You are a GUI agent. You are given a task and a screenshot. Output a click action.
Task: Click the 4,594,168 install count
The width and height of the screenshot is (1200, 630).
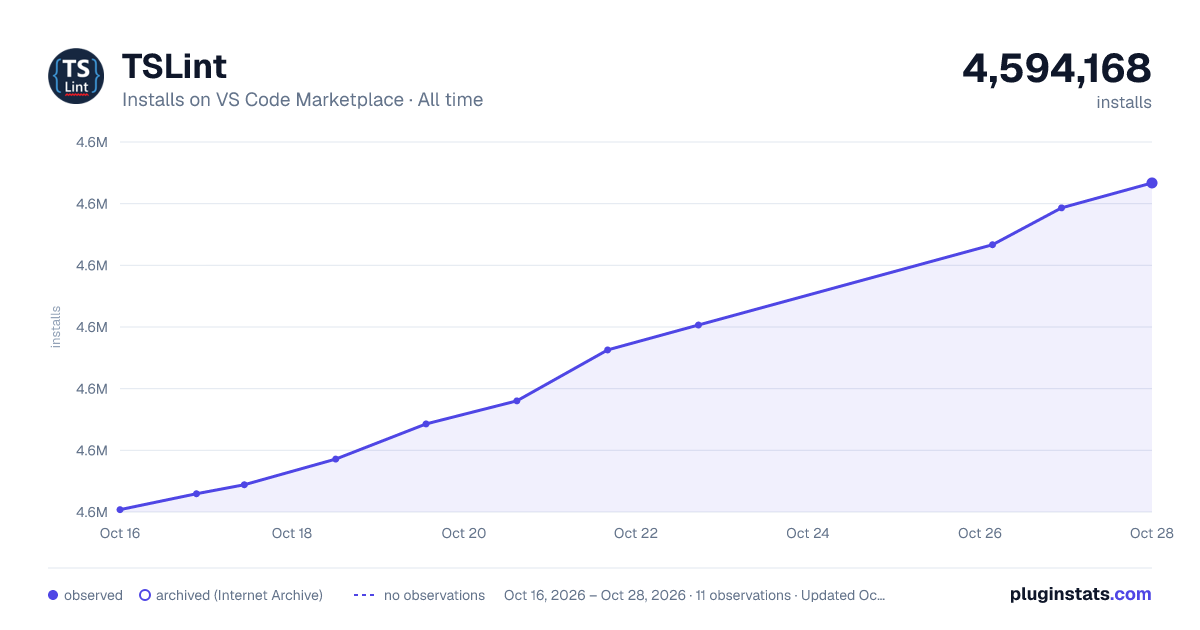[1057, 68]
